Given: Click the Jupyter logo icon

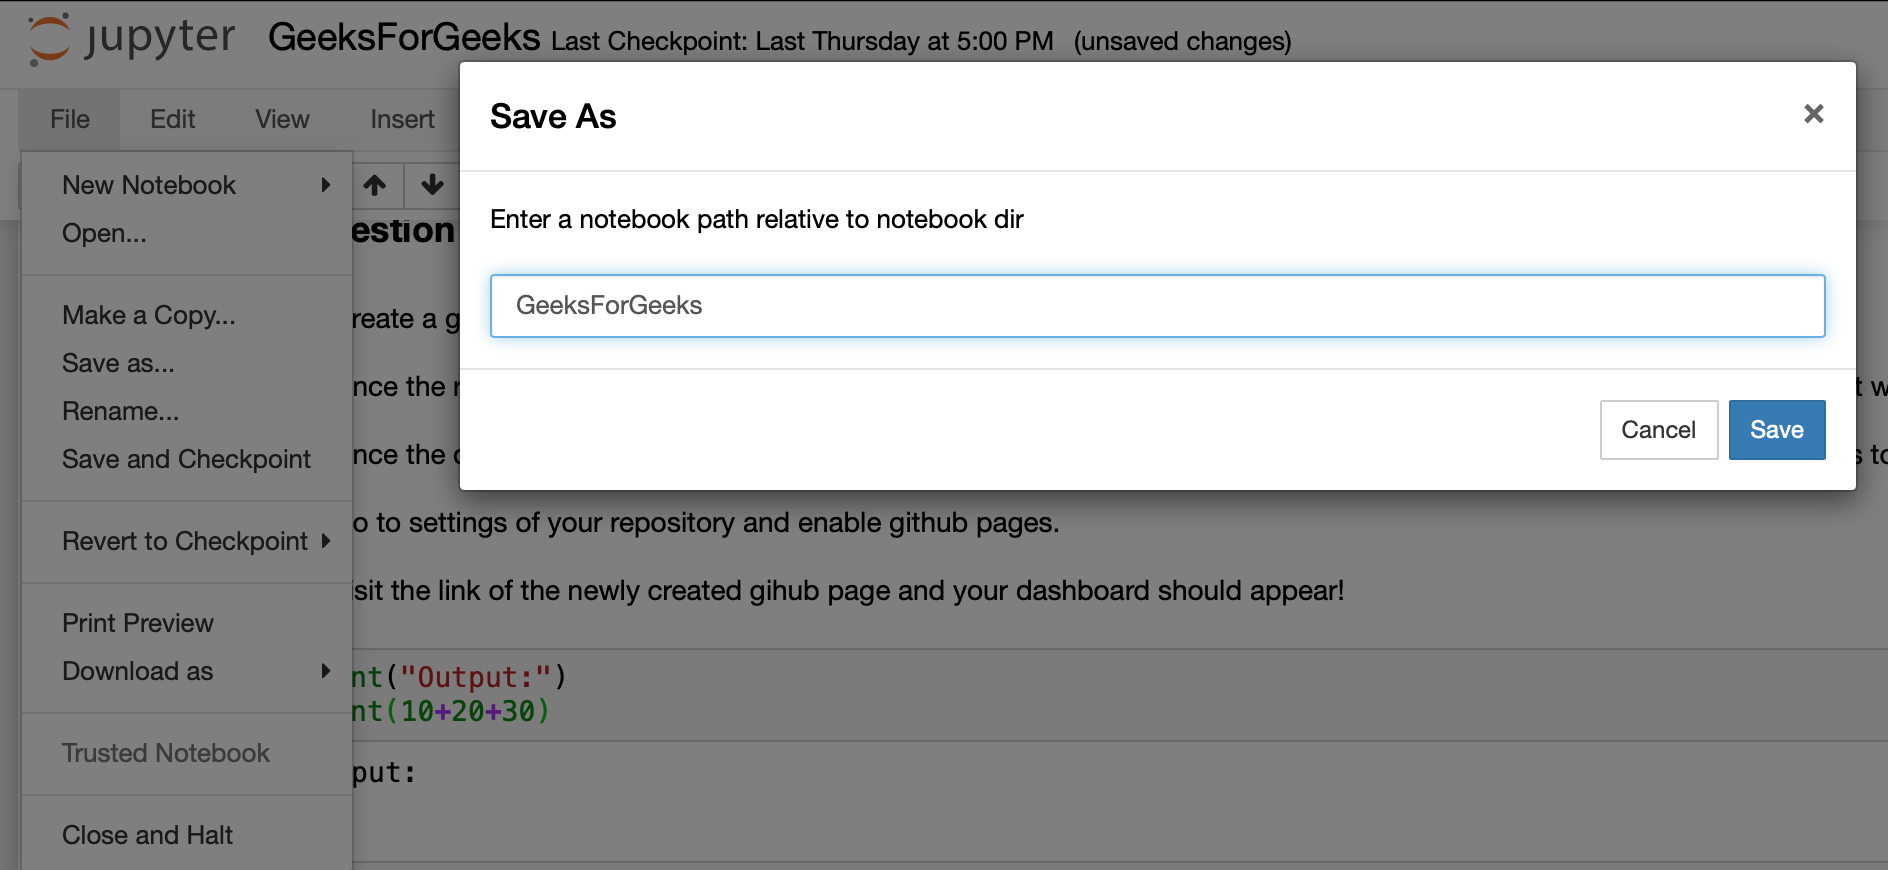Looking at the screenshot, I should click(49, 39).
